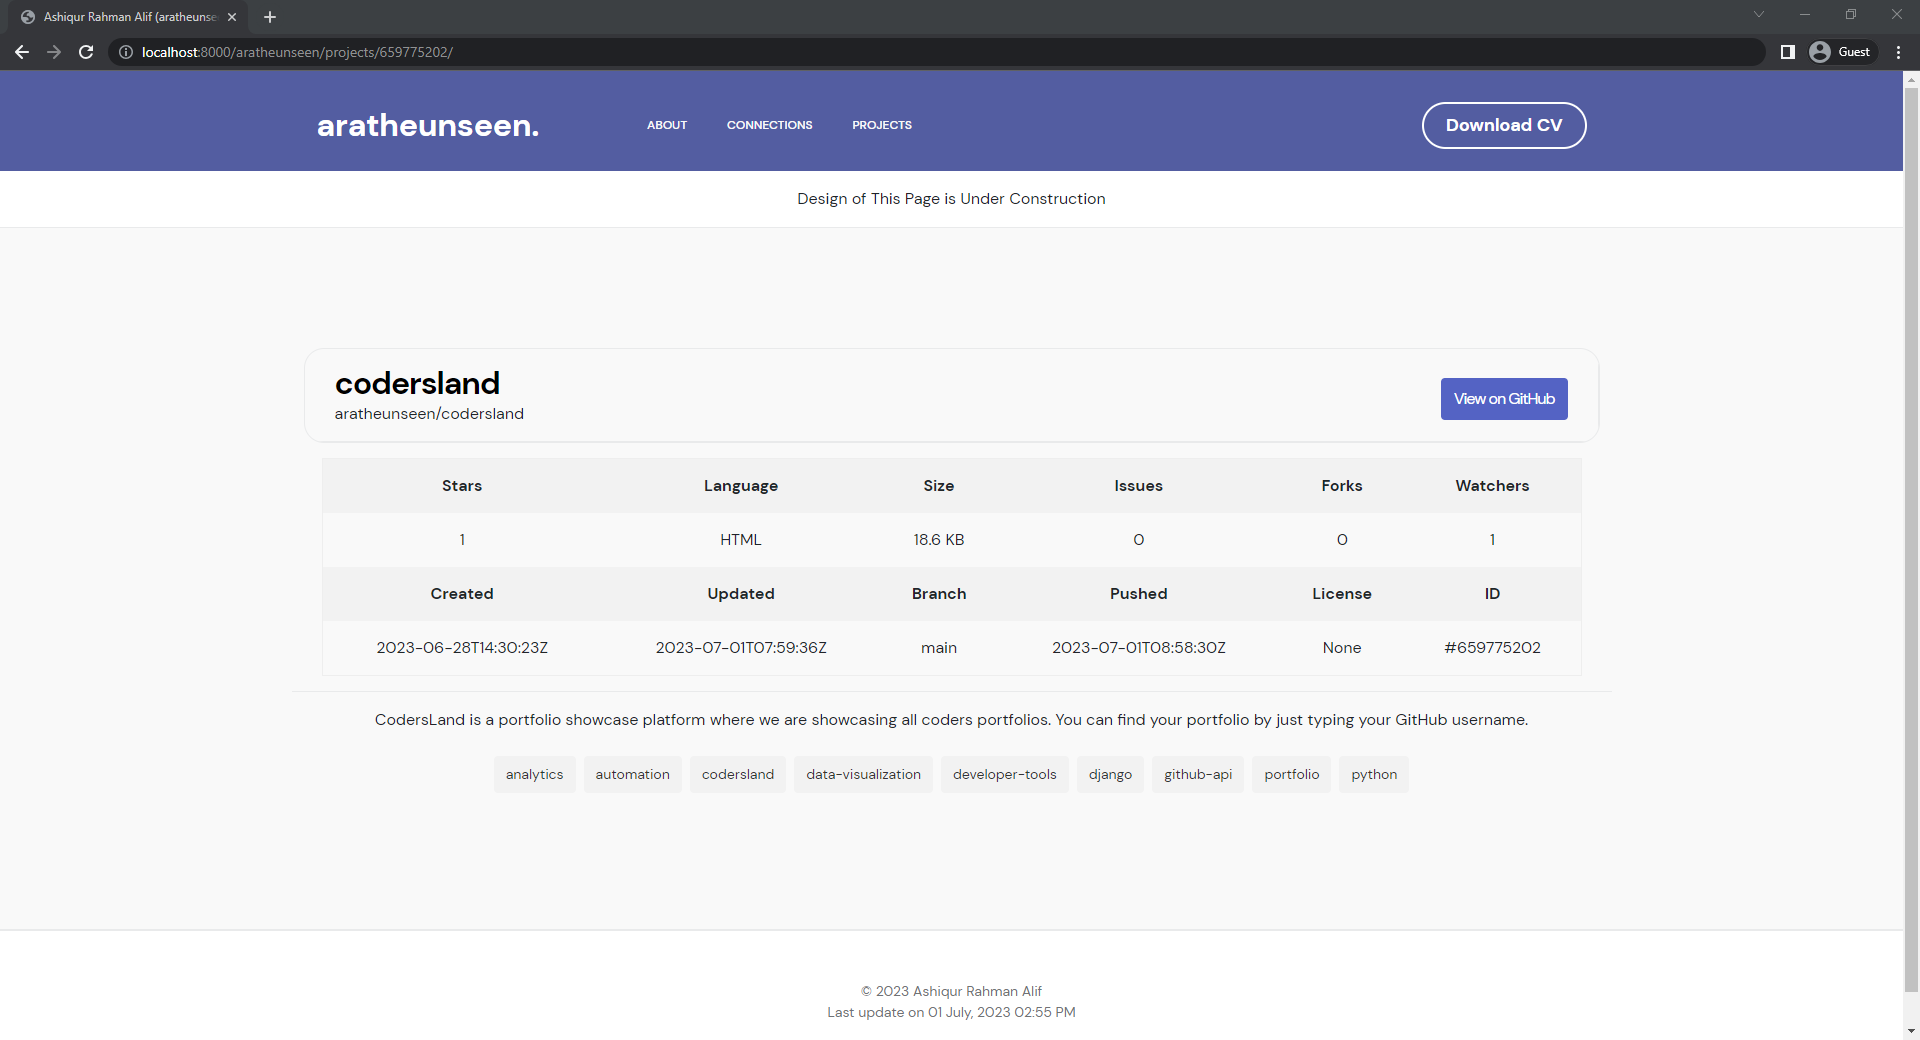Click the aratheunseen logo
The height and width of the screenshot is (1040, 1920).
427,125
